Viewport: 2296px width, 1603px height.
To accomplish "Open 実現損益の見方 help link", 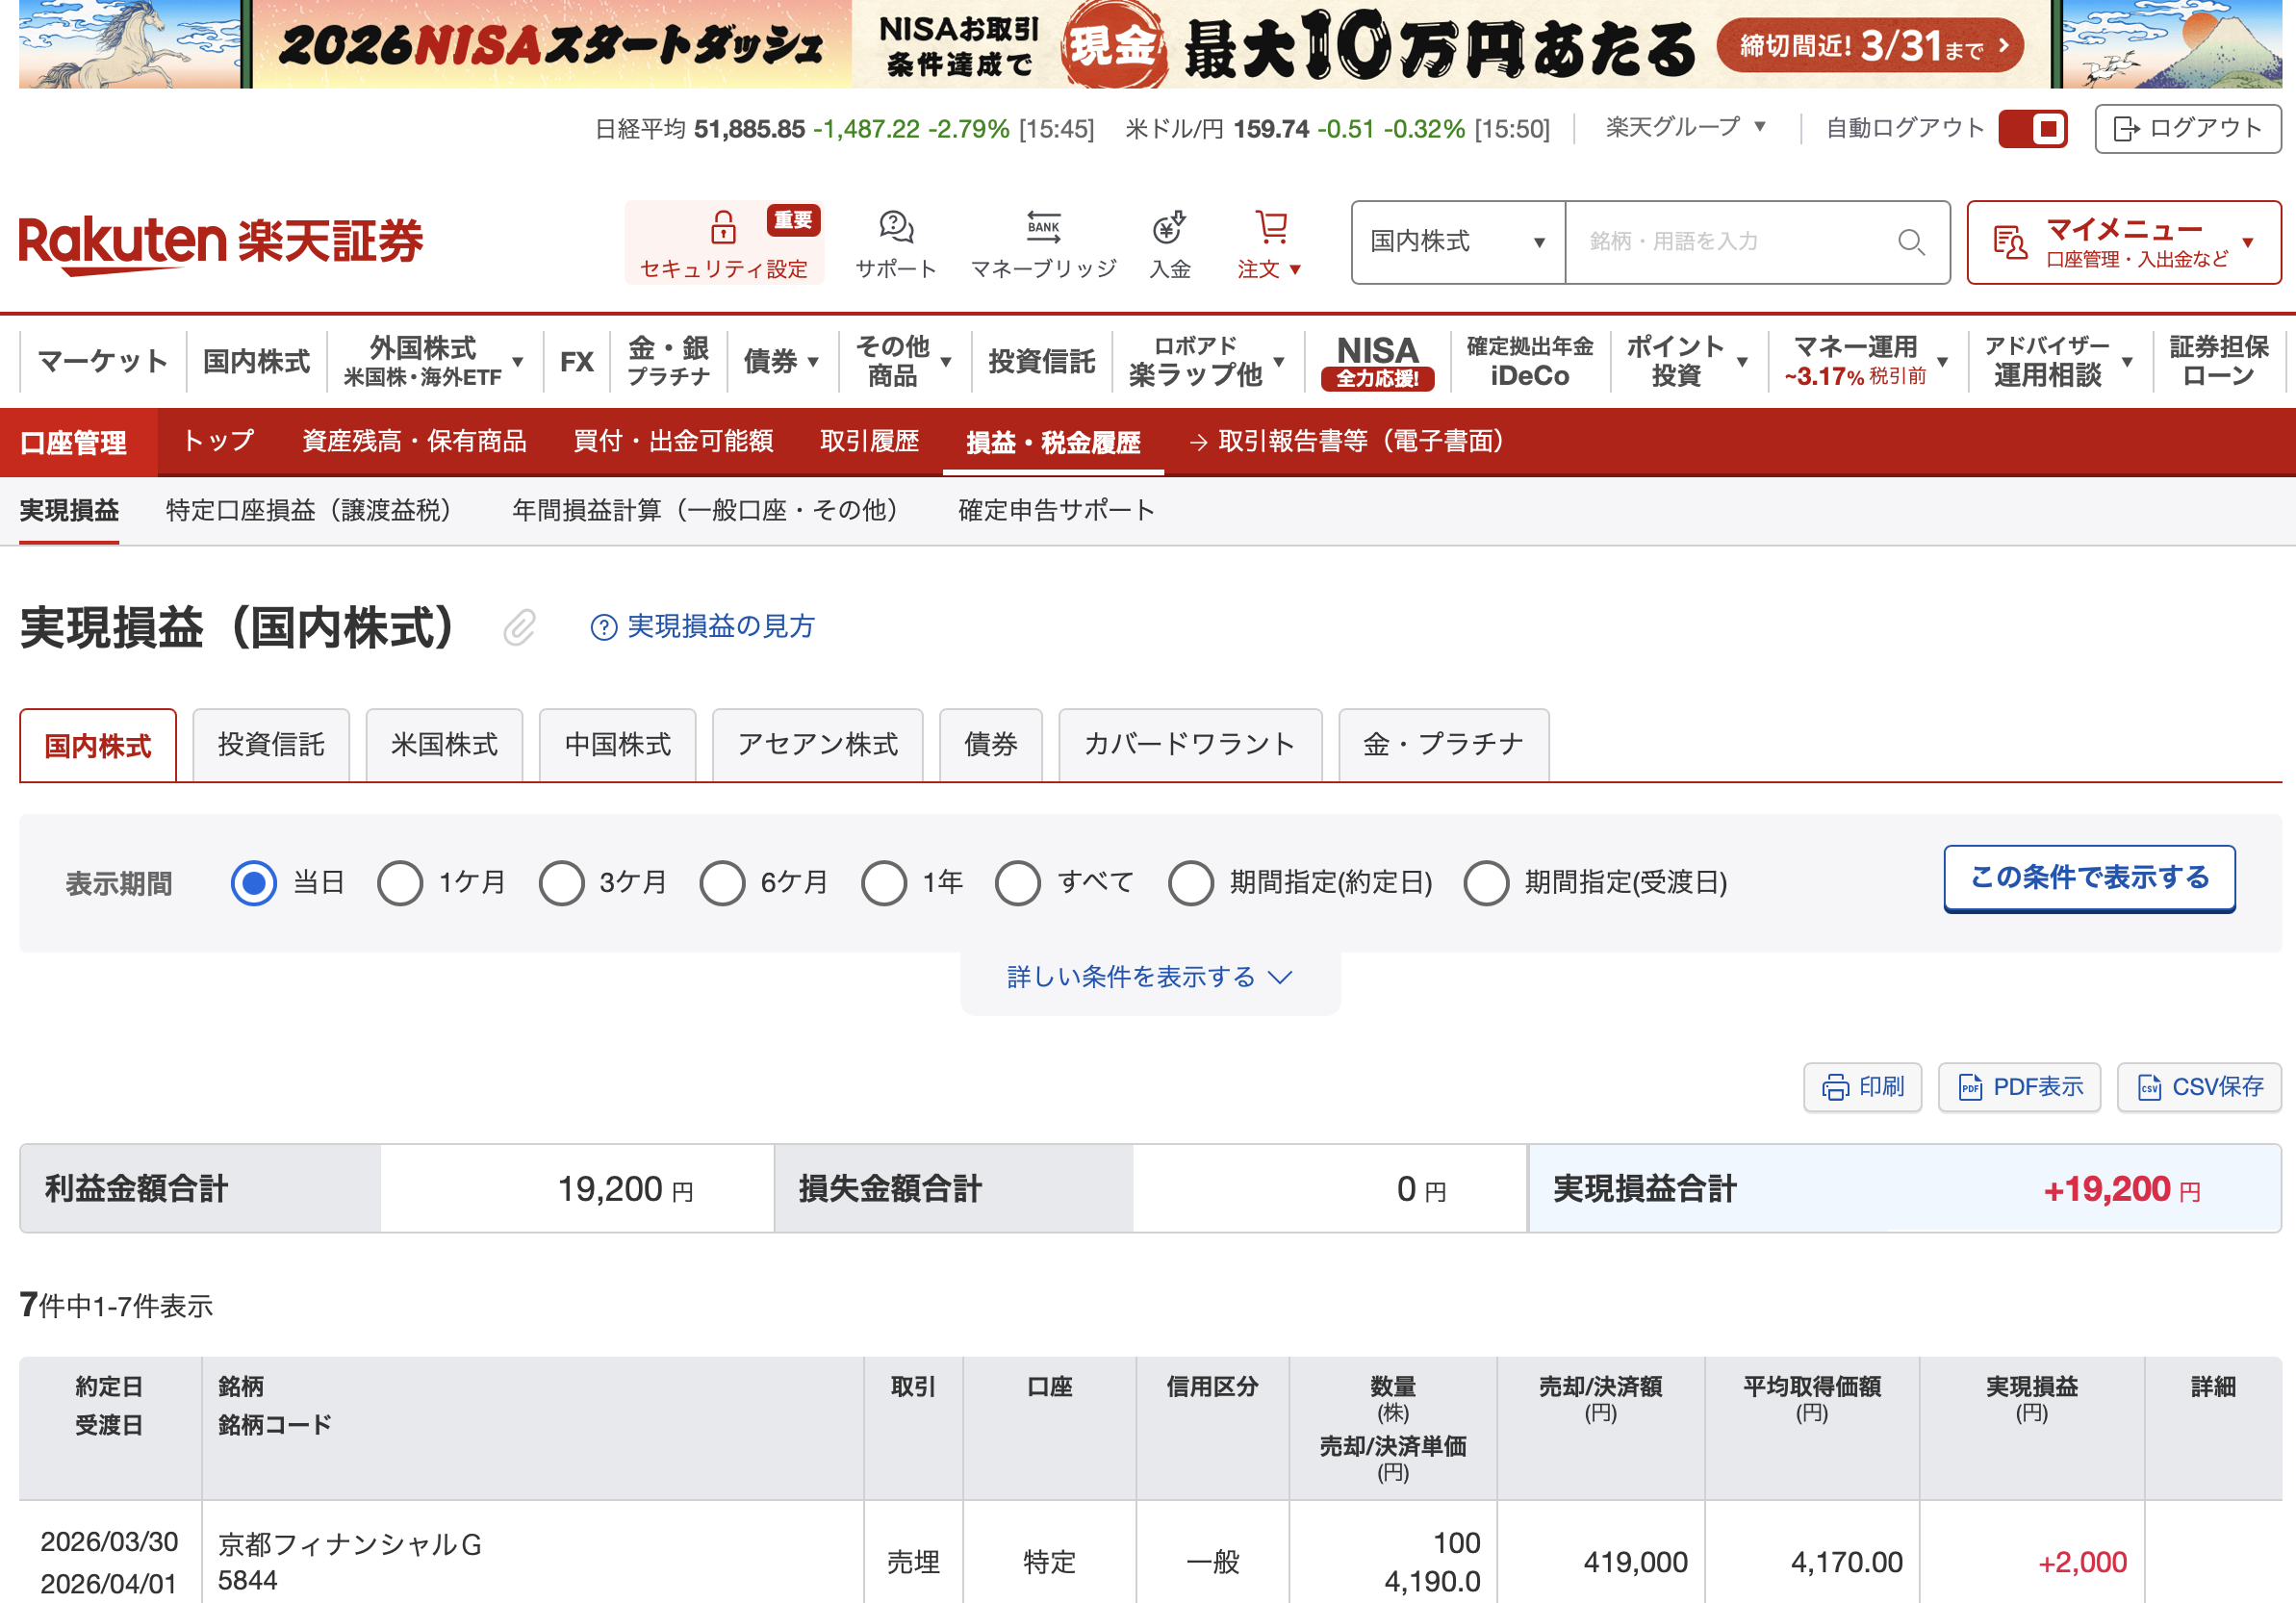I will [x=704, y=627].
